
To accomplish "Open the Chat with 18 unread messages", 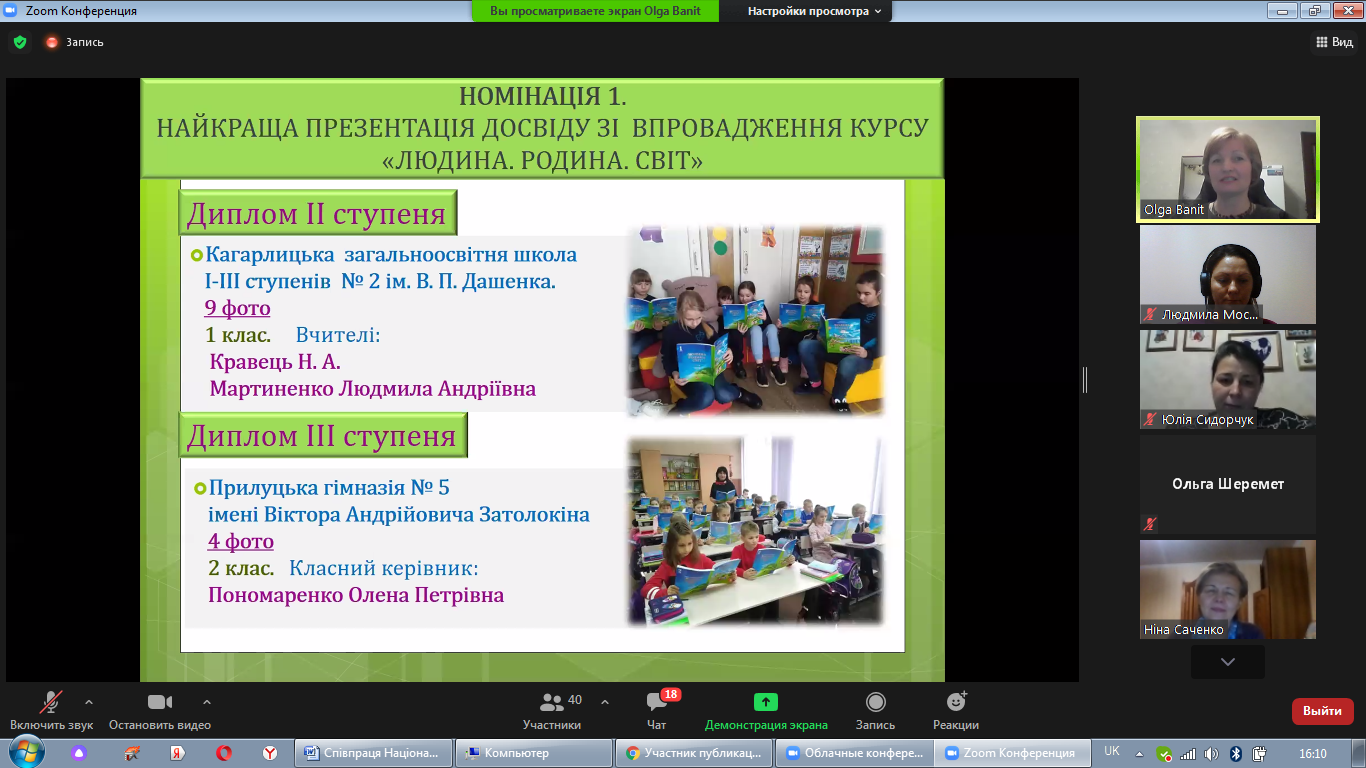I will point(657,702).
